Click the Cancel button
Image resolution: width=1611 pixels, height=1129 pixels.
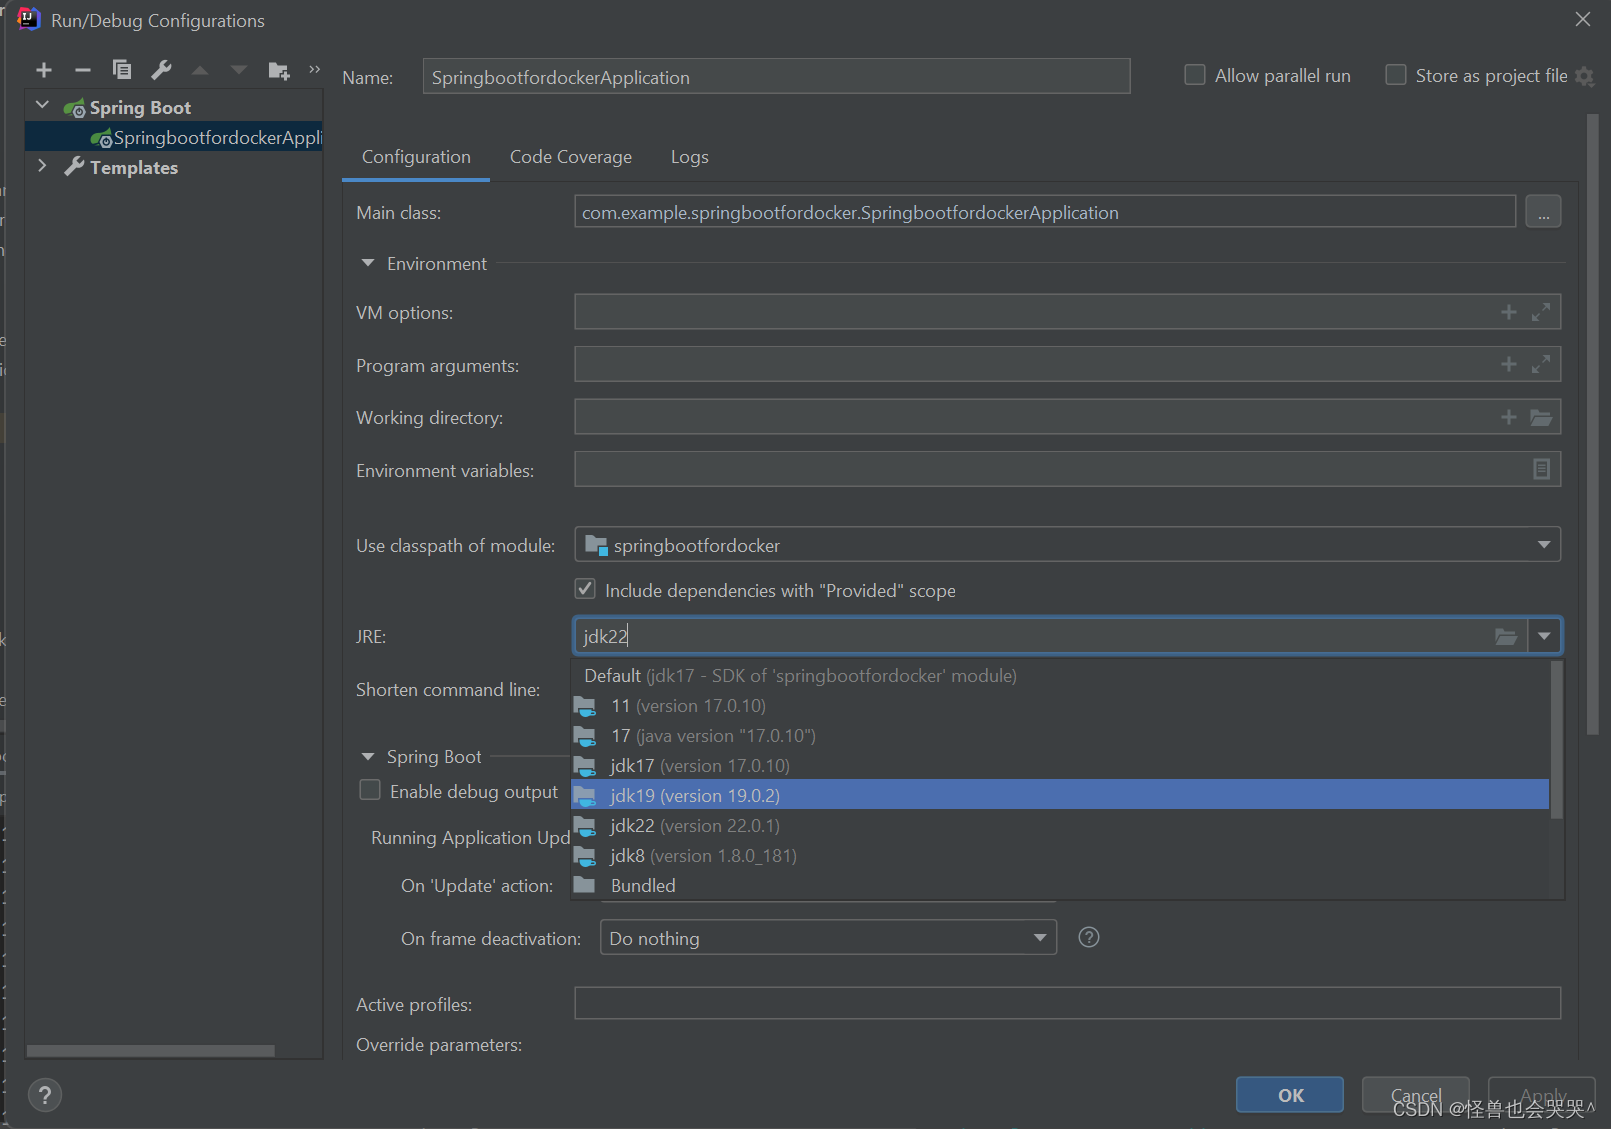(1416, 1095)
